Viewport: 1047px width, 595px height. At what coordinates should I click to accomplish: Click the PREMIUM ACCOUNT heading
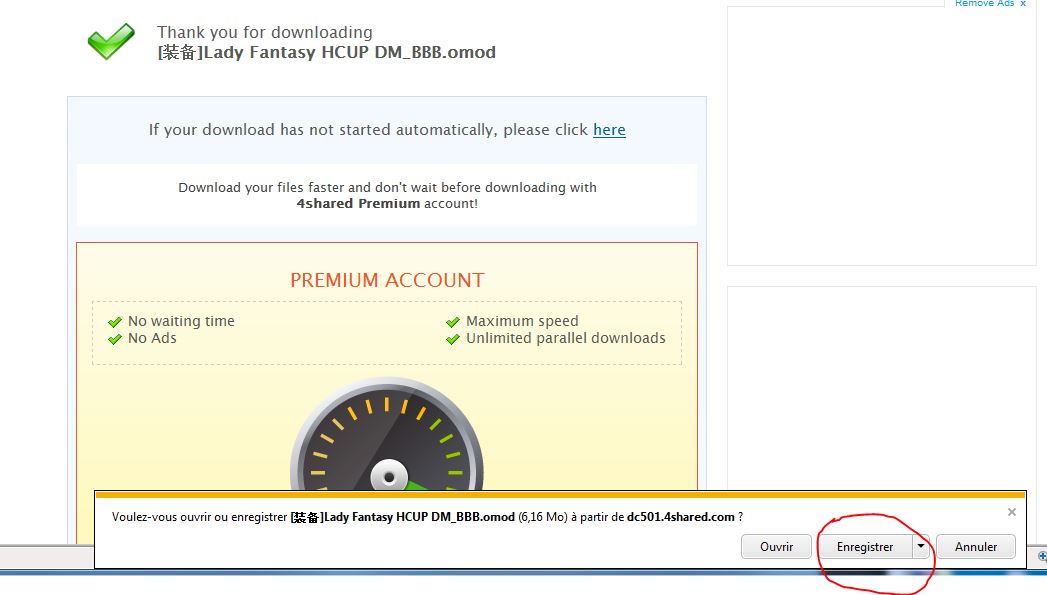(387, 280)
